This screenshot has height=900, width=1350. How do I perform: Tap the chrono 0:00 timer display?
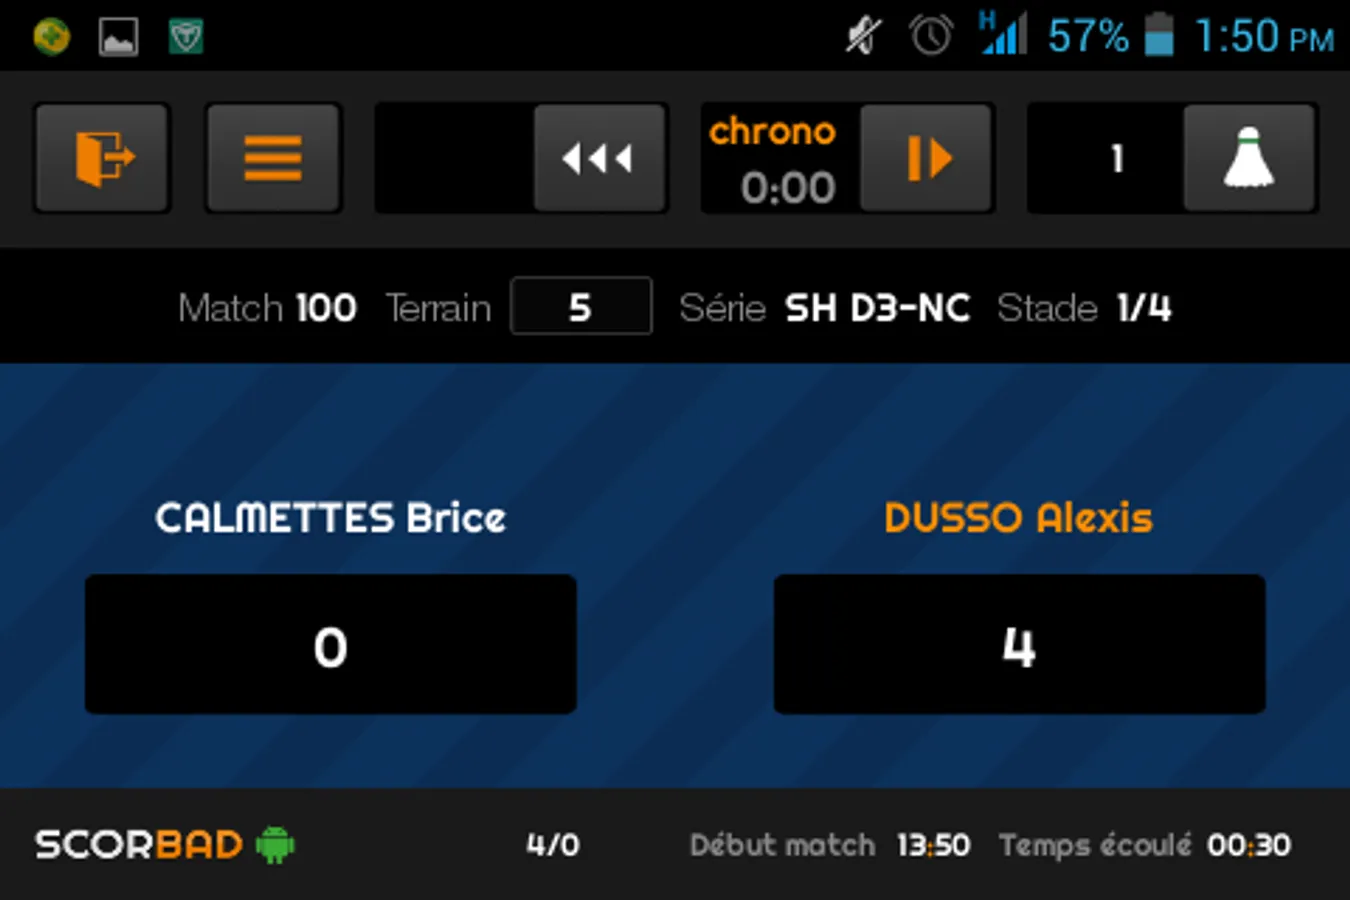click(786, 187)
